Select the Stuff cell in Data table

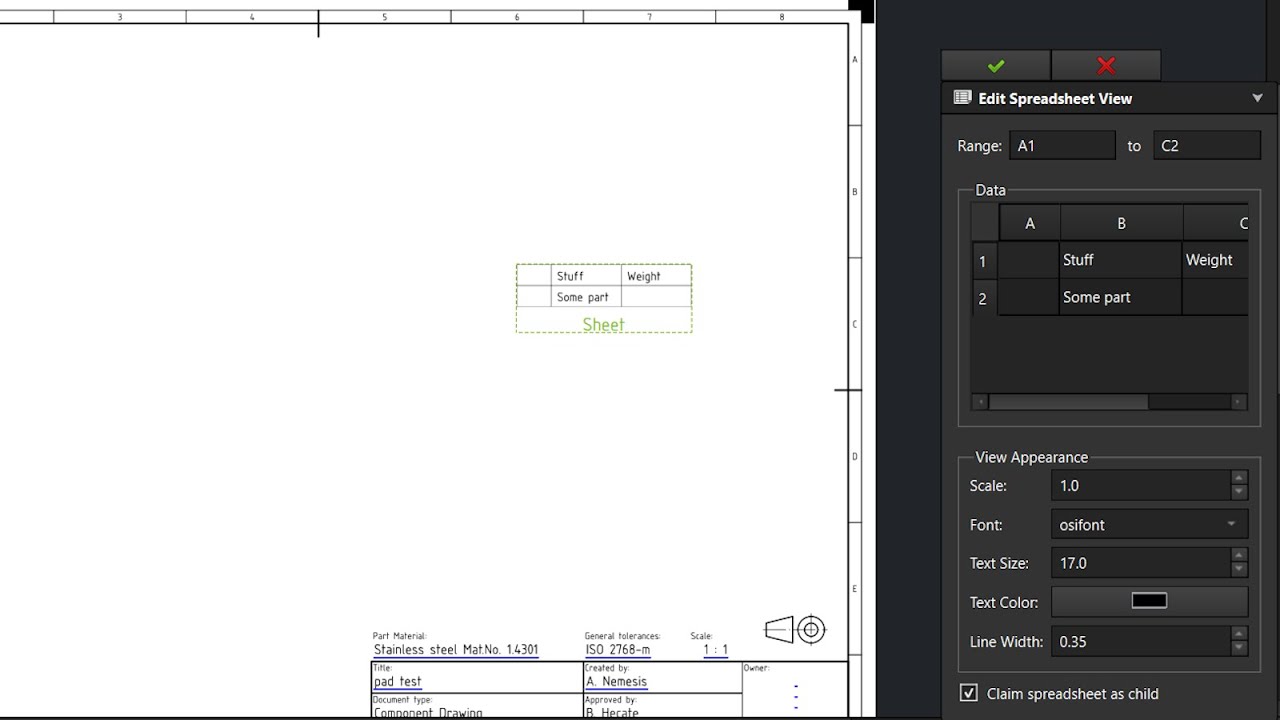tap(1121, 260)
